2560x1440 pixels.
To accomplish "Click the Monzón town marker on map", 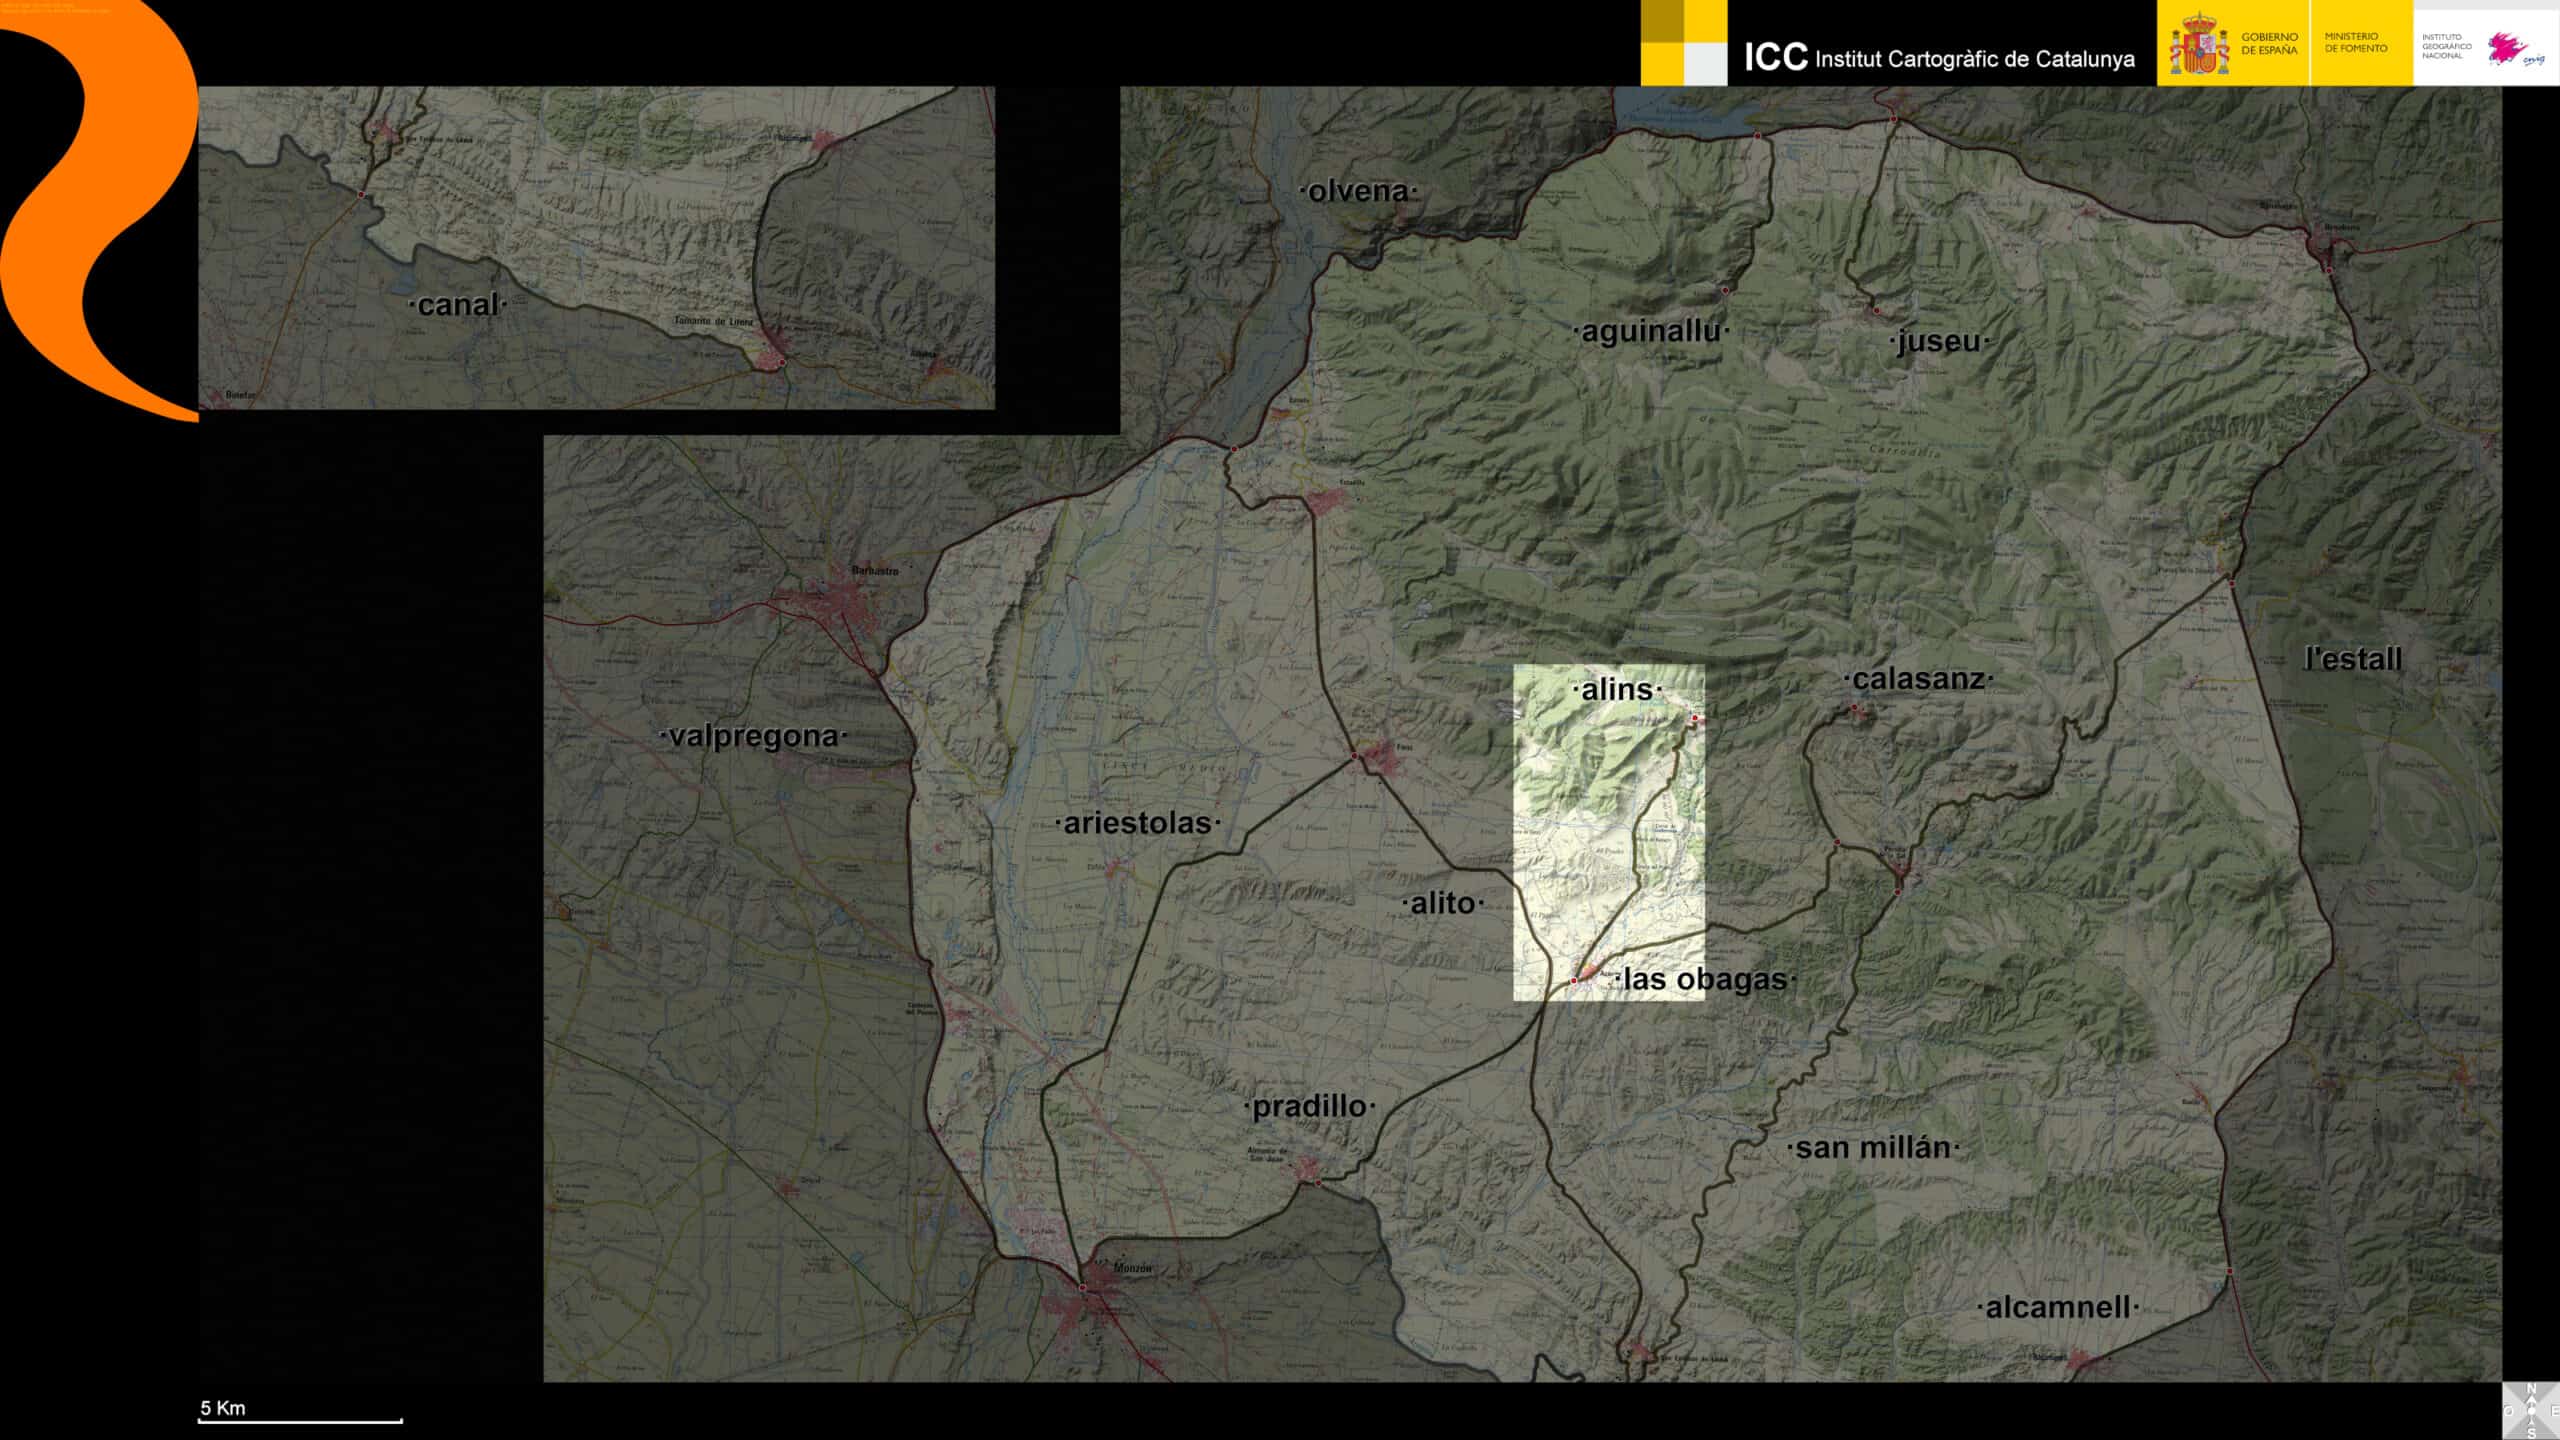I will [1083, 1287].
